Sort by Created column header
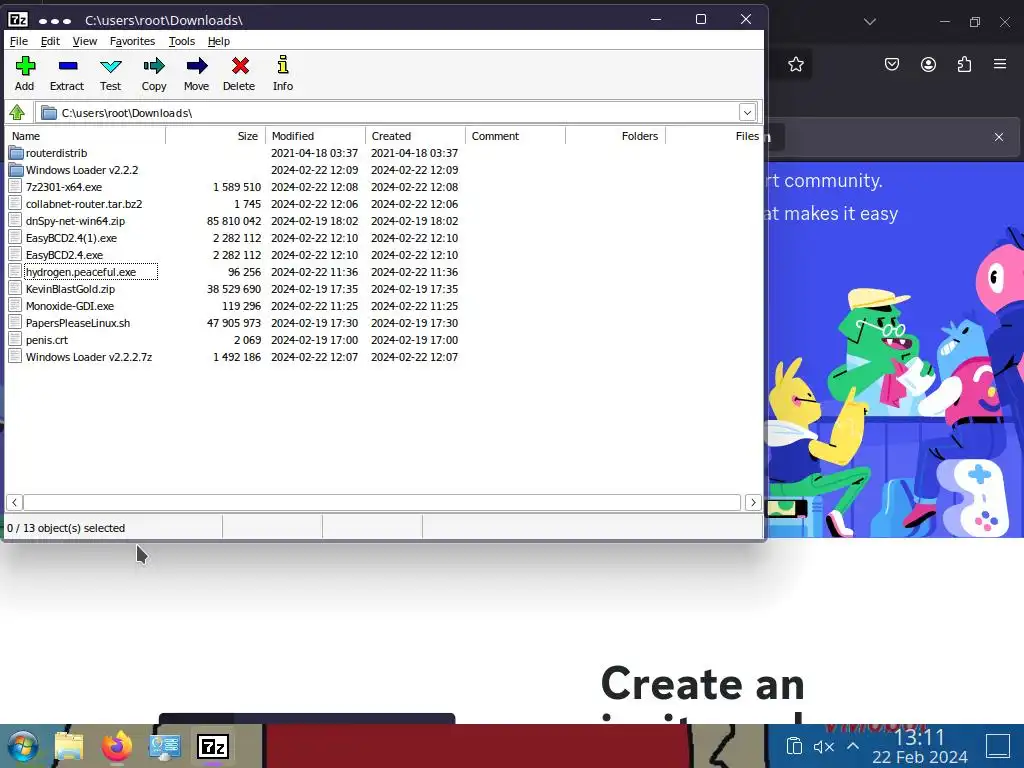 pyautogui.click(x=415, y=136)
